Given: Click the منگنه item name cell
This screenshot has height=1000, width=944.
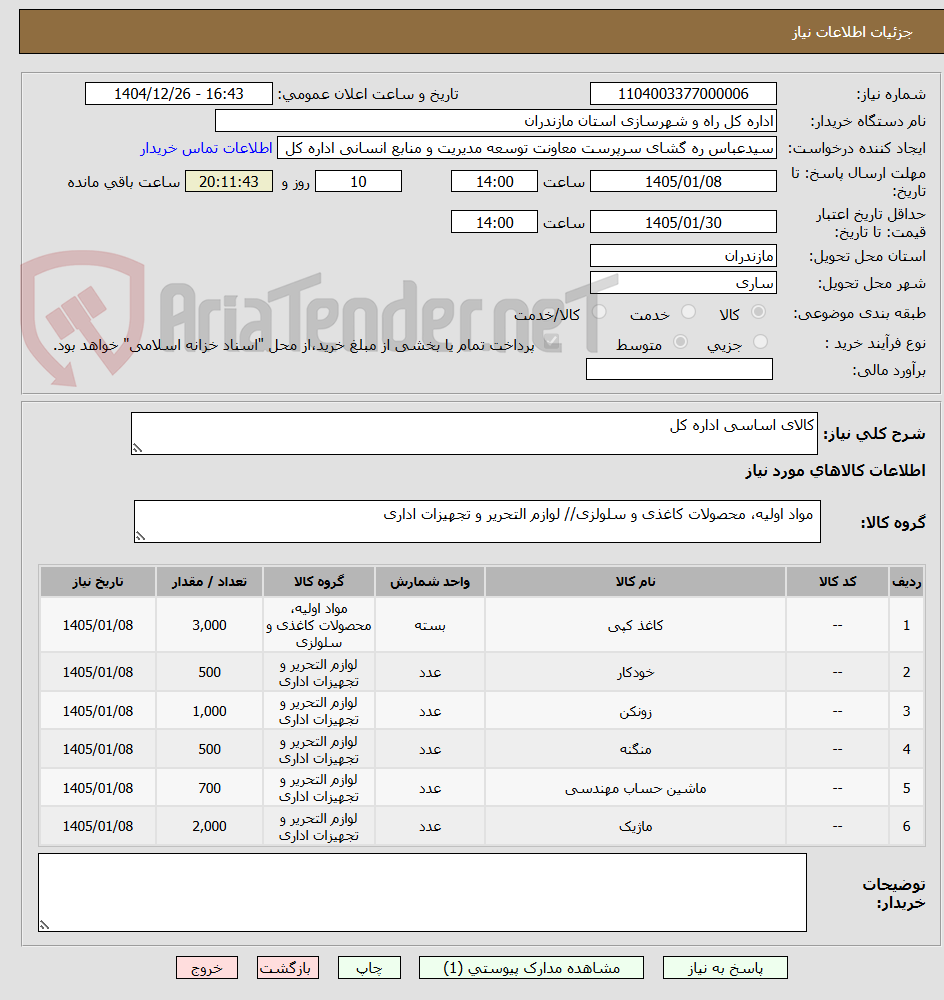Looking at the screenshot, I should pyautogui.click(x=635, y=749).
